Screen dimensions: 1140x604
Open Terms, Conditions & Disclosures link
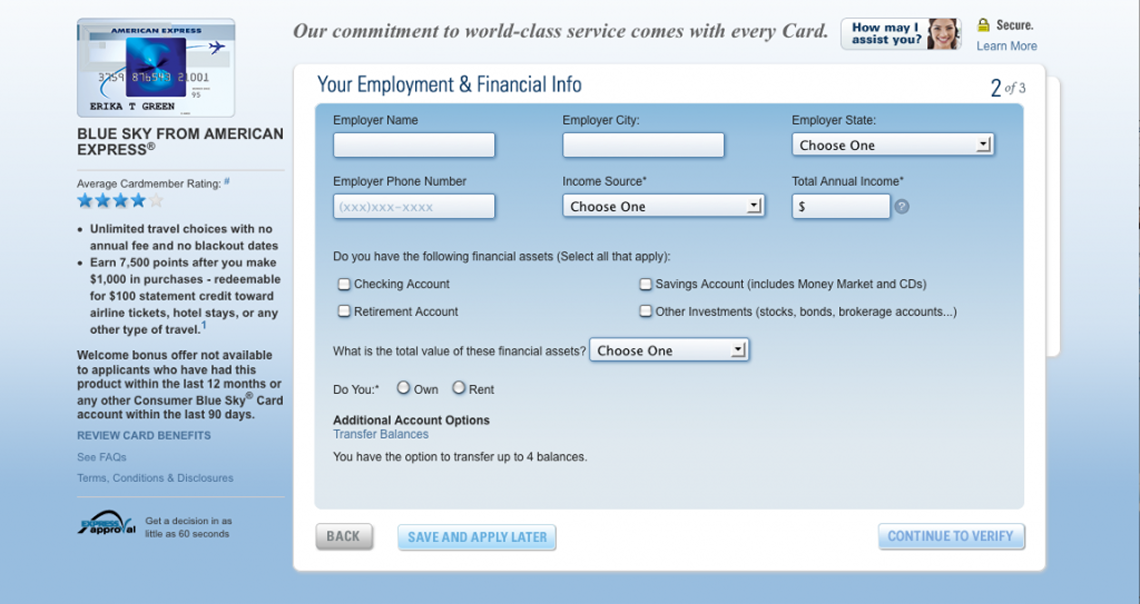155,478
